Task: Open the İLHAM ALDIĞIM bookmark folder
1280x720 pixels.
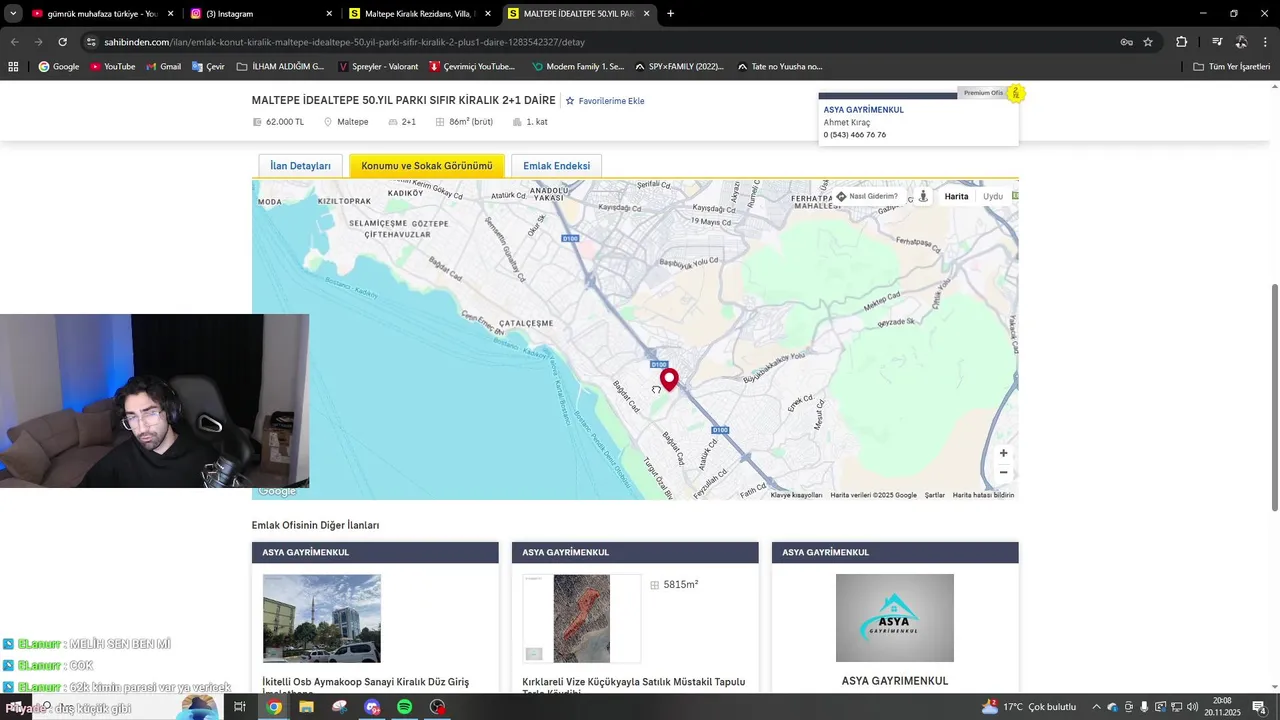Action: click(281, 67)
